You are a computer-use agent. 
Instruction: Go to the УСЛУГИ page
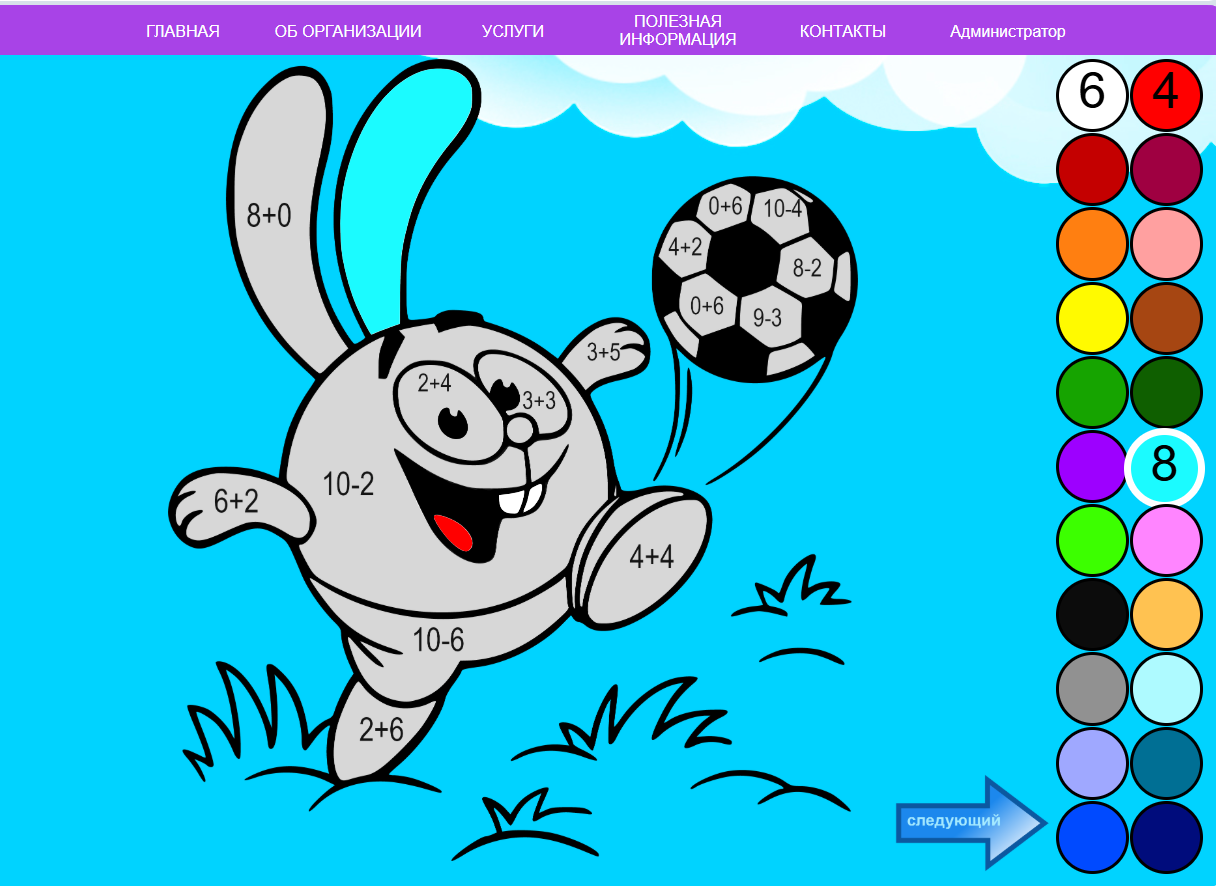coord(512,31)
